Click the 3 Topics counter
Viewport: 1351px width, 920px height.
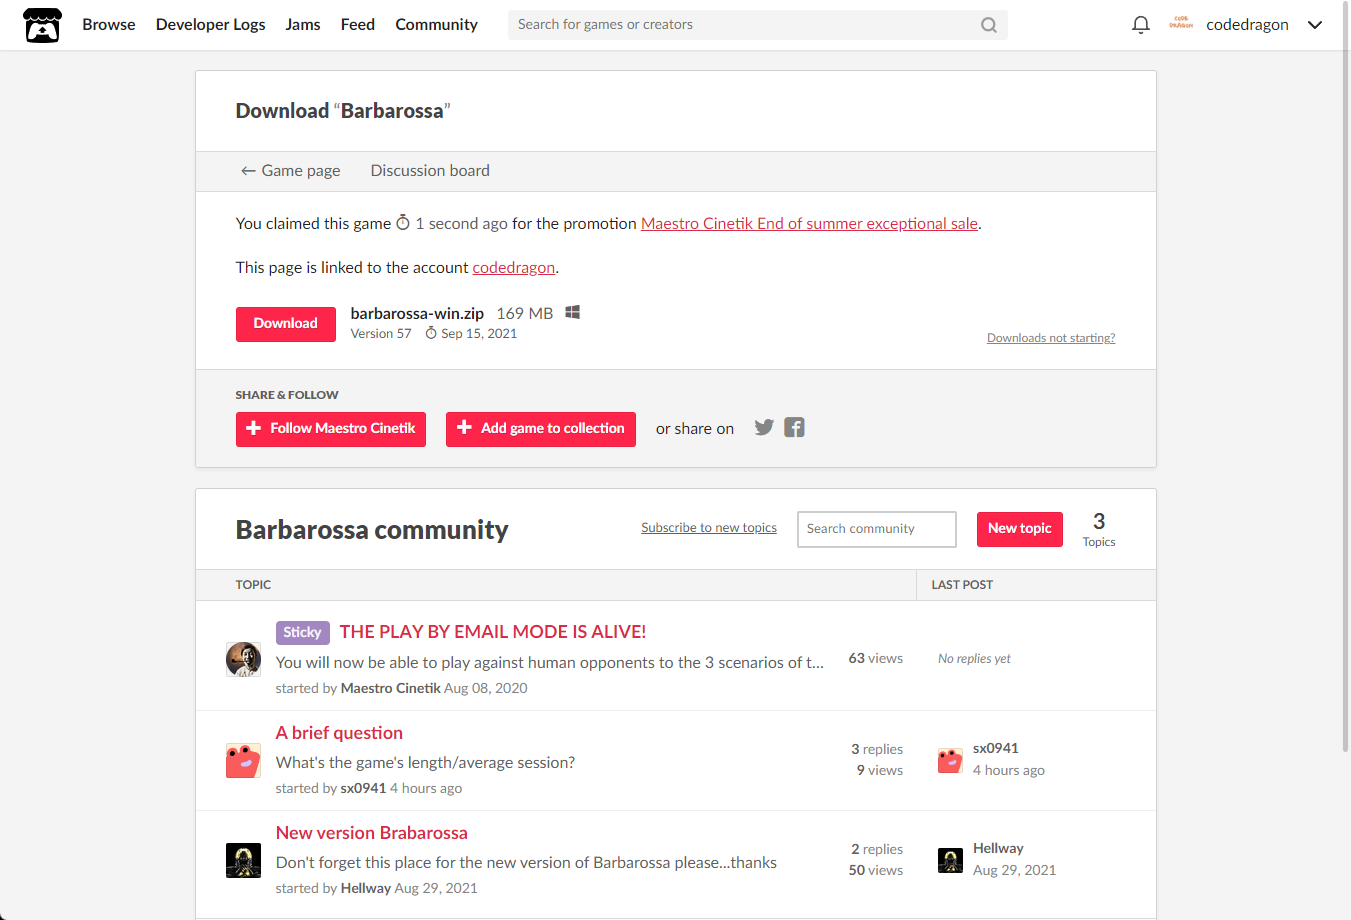pyautogui.click(x=1099, y=529)
